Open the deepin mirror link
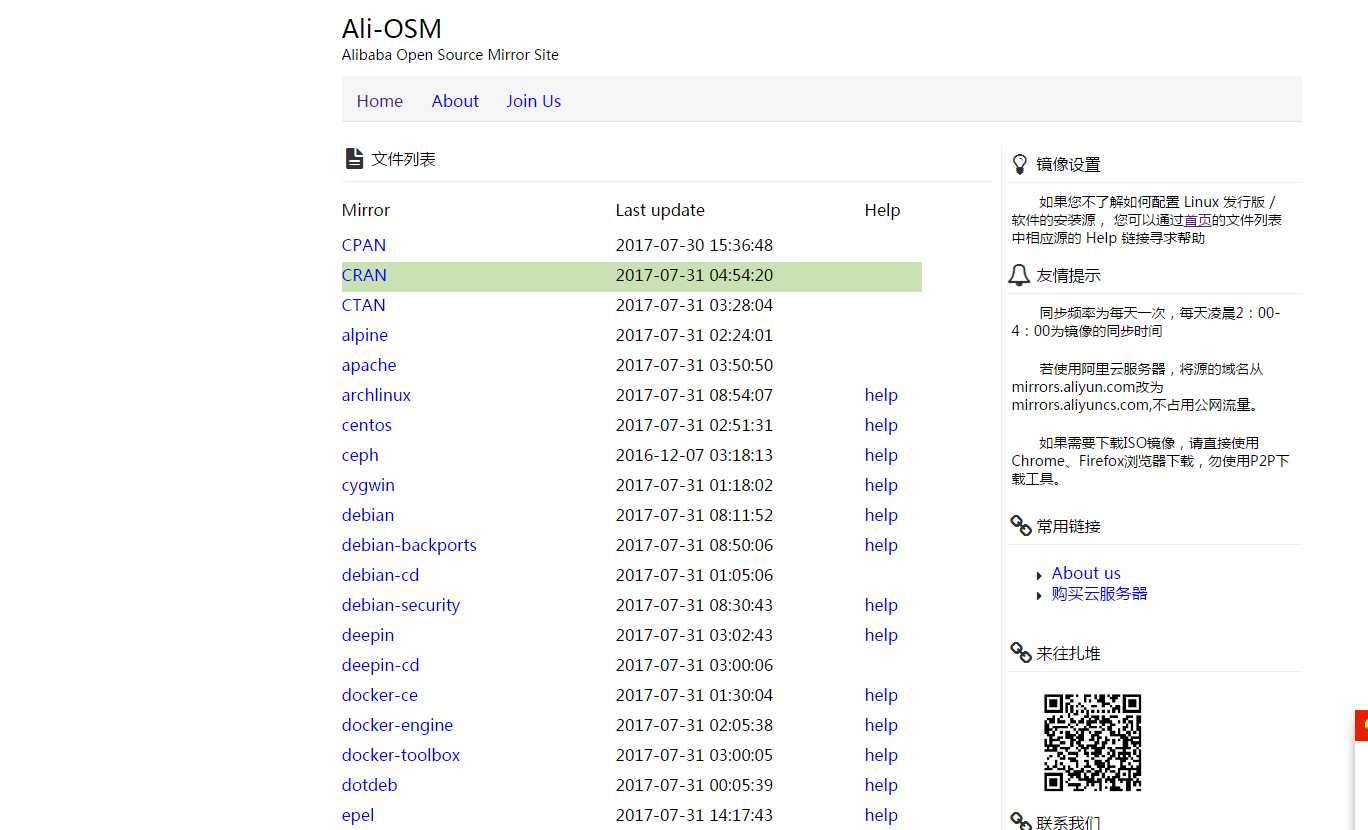 pyautogui.click(x=368, y=635)
